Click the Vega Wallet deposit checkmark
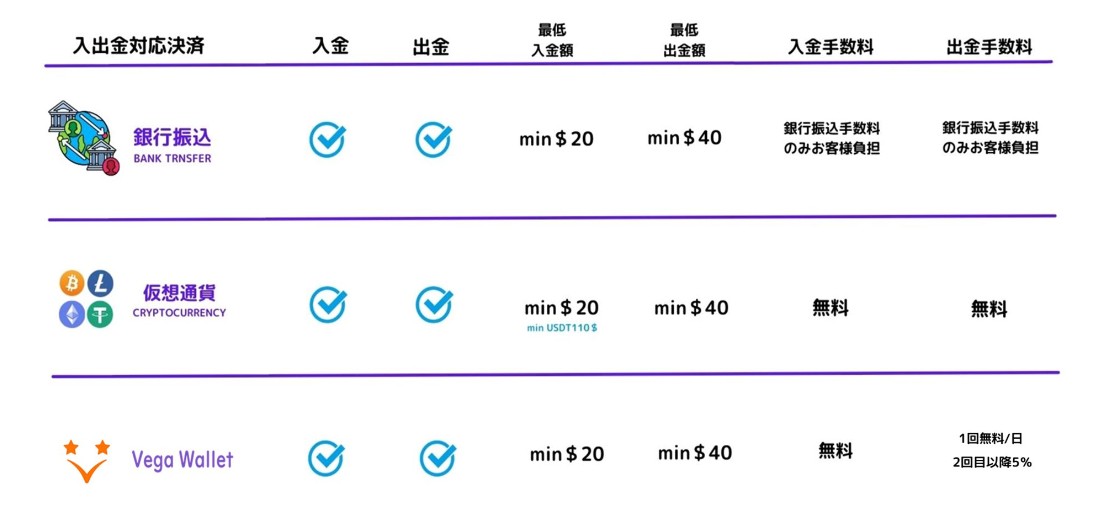Screen dimensions: 1097x527 pos(326,458)
